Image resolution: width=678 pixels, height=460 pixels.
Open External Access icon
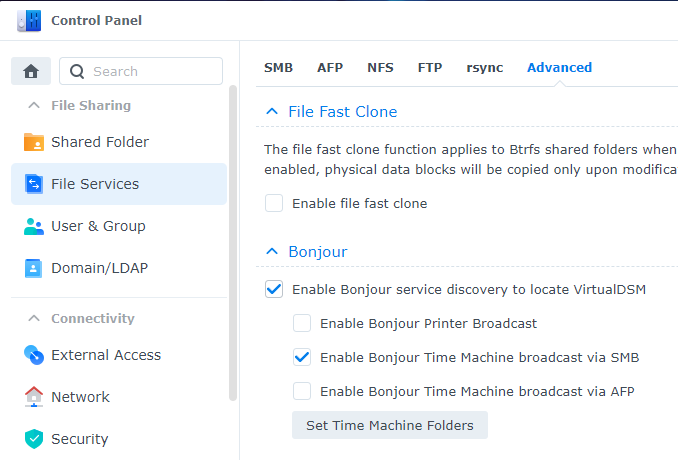coord(34,355)
